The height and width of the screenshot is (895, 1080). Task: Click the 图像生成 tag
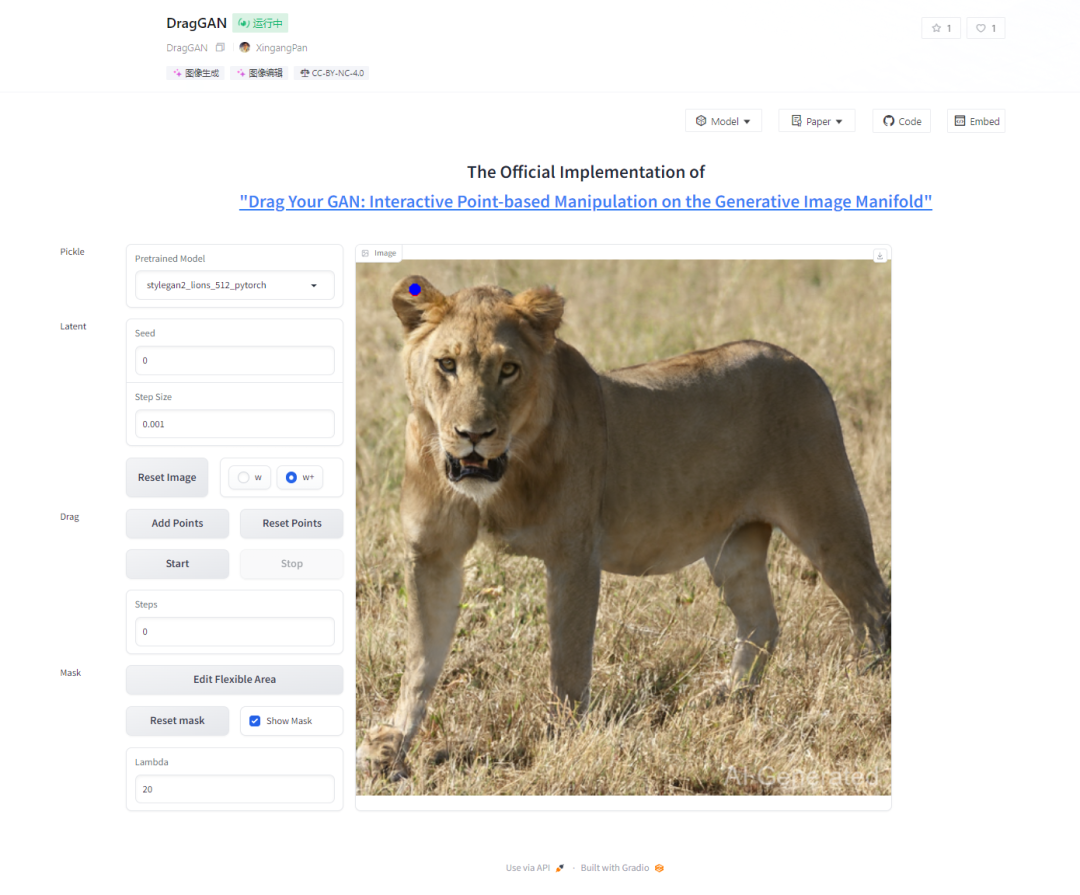click(x=195, y=73)
